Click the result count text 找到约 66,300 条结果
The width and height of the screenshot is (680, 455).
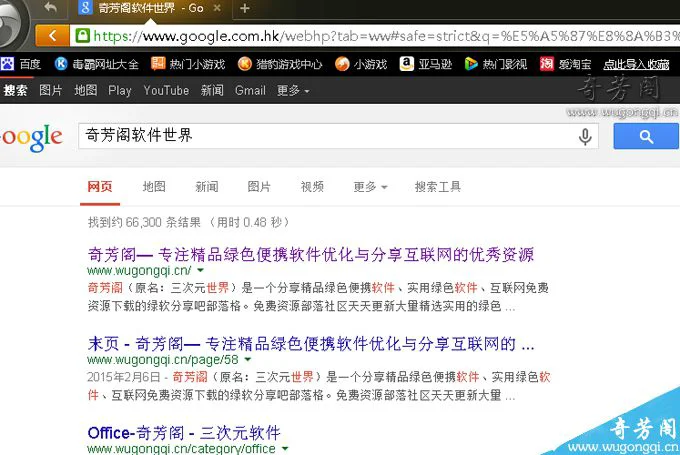click(x=144, y=223)
